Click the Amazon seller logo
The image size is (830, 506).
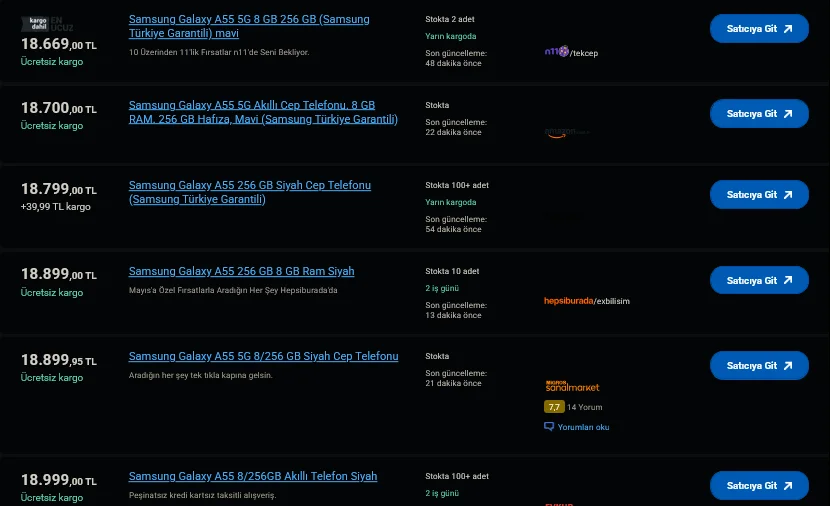pyautogui.click(x=566, y=132)
